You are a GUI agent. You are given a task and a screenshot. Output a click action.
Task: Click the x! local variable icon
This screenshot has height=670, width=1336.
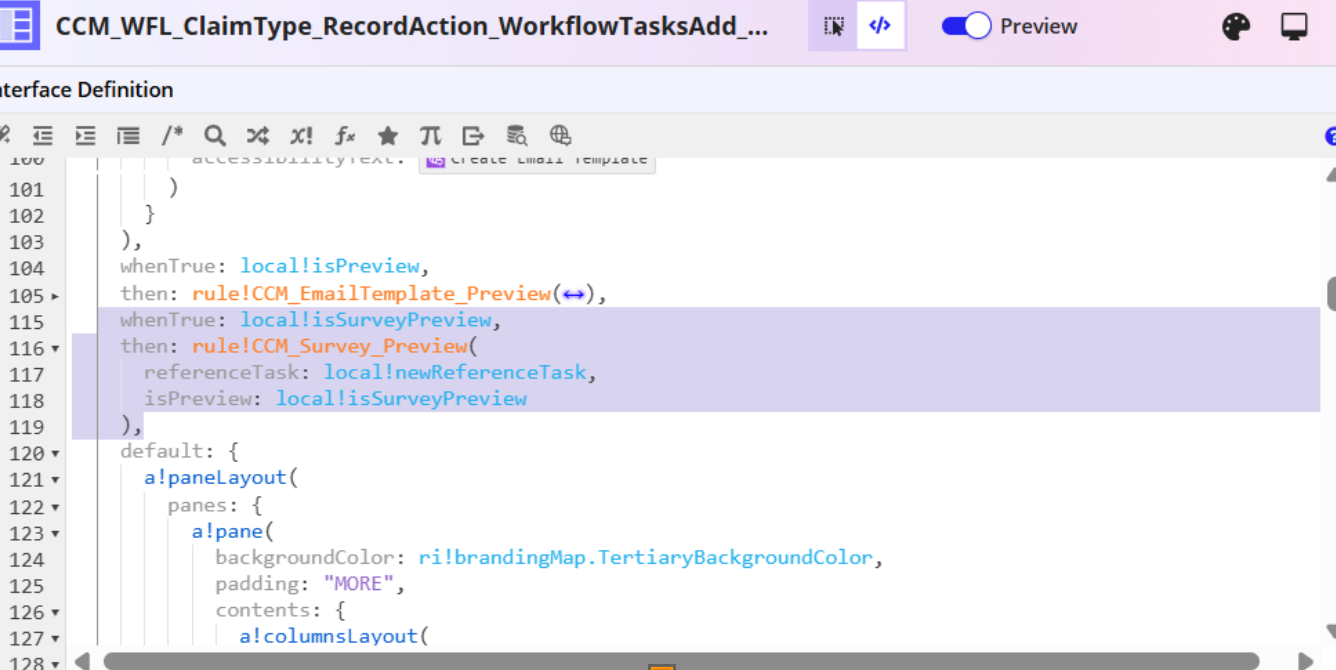coord(301,135)
